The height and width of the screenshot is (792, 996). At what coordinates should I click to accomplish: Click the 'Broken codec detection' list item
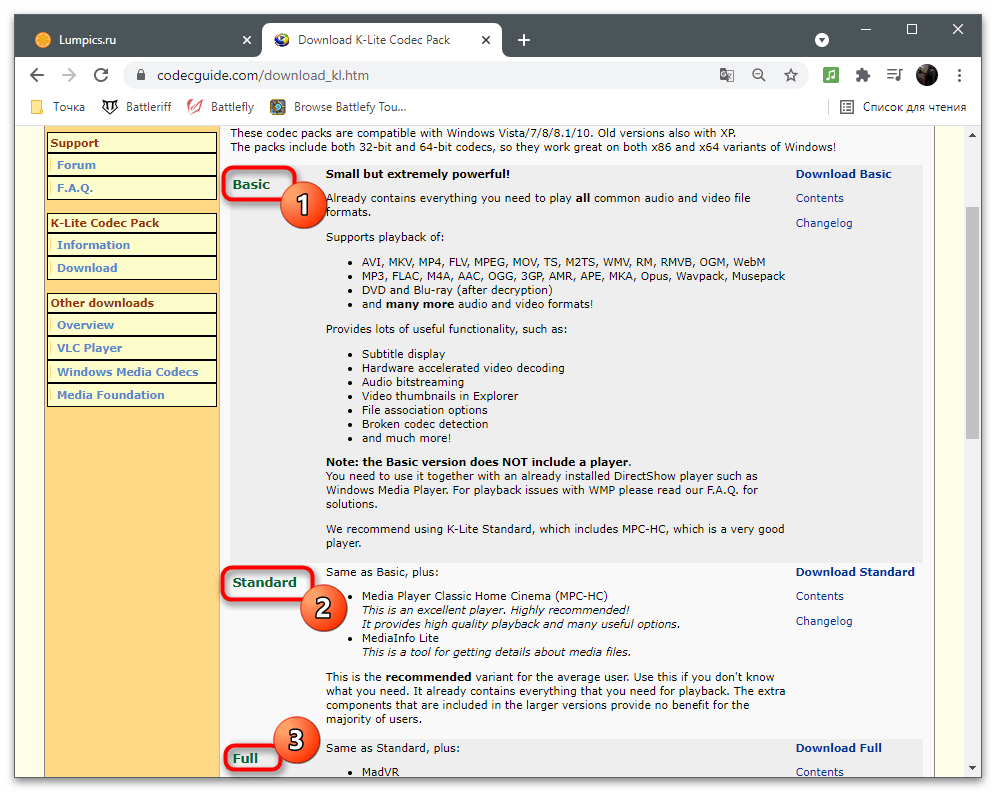(x=425, y=424)
